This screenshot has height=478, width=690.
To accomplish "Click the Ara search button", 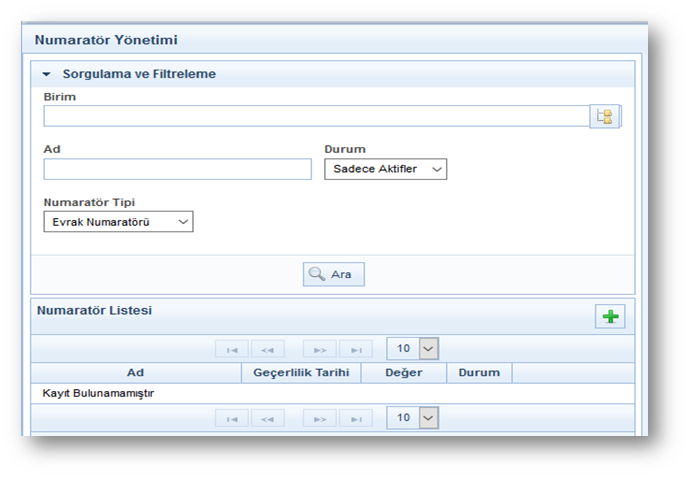I will tap(334, 274).
